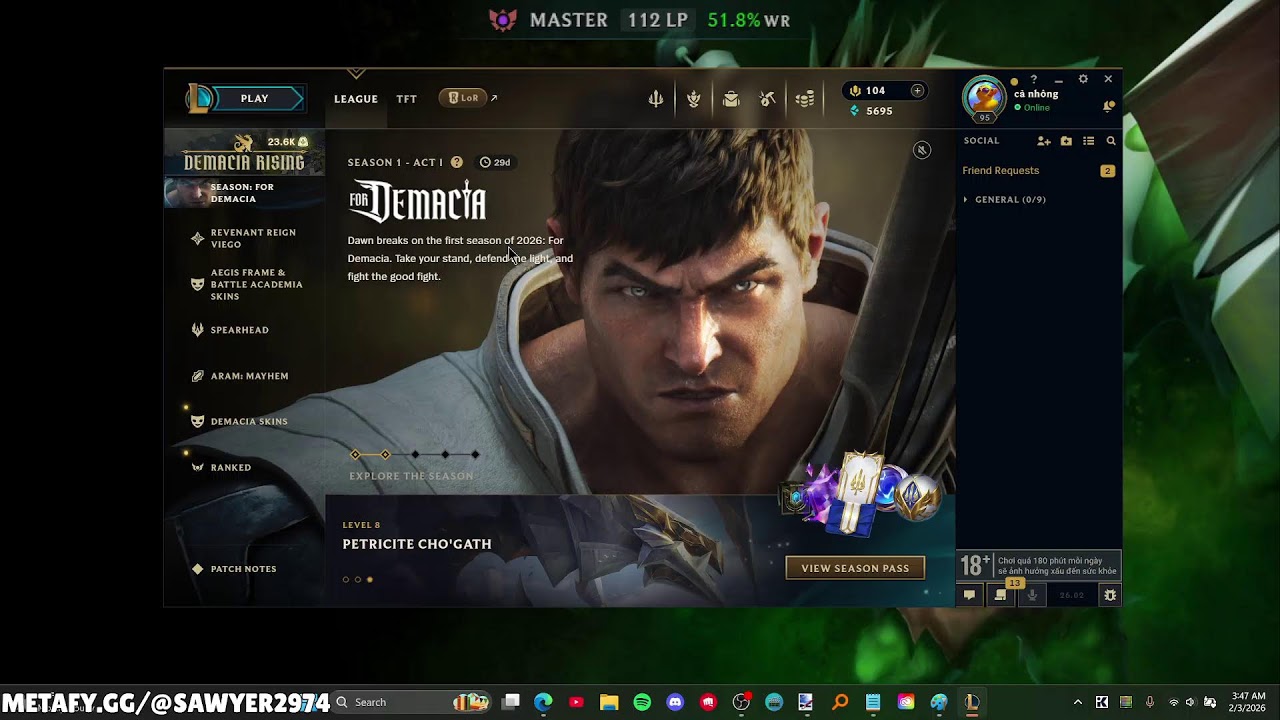Viewport: 1280px width, 720px height.
Task: Open Microsoft Edge from the taskbar
Action: click(543, 702)
